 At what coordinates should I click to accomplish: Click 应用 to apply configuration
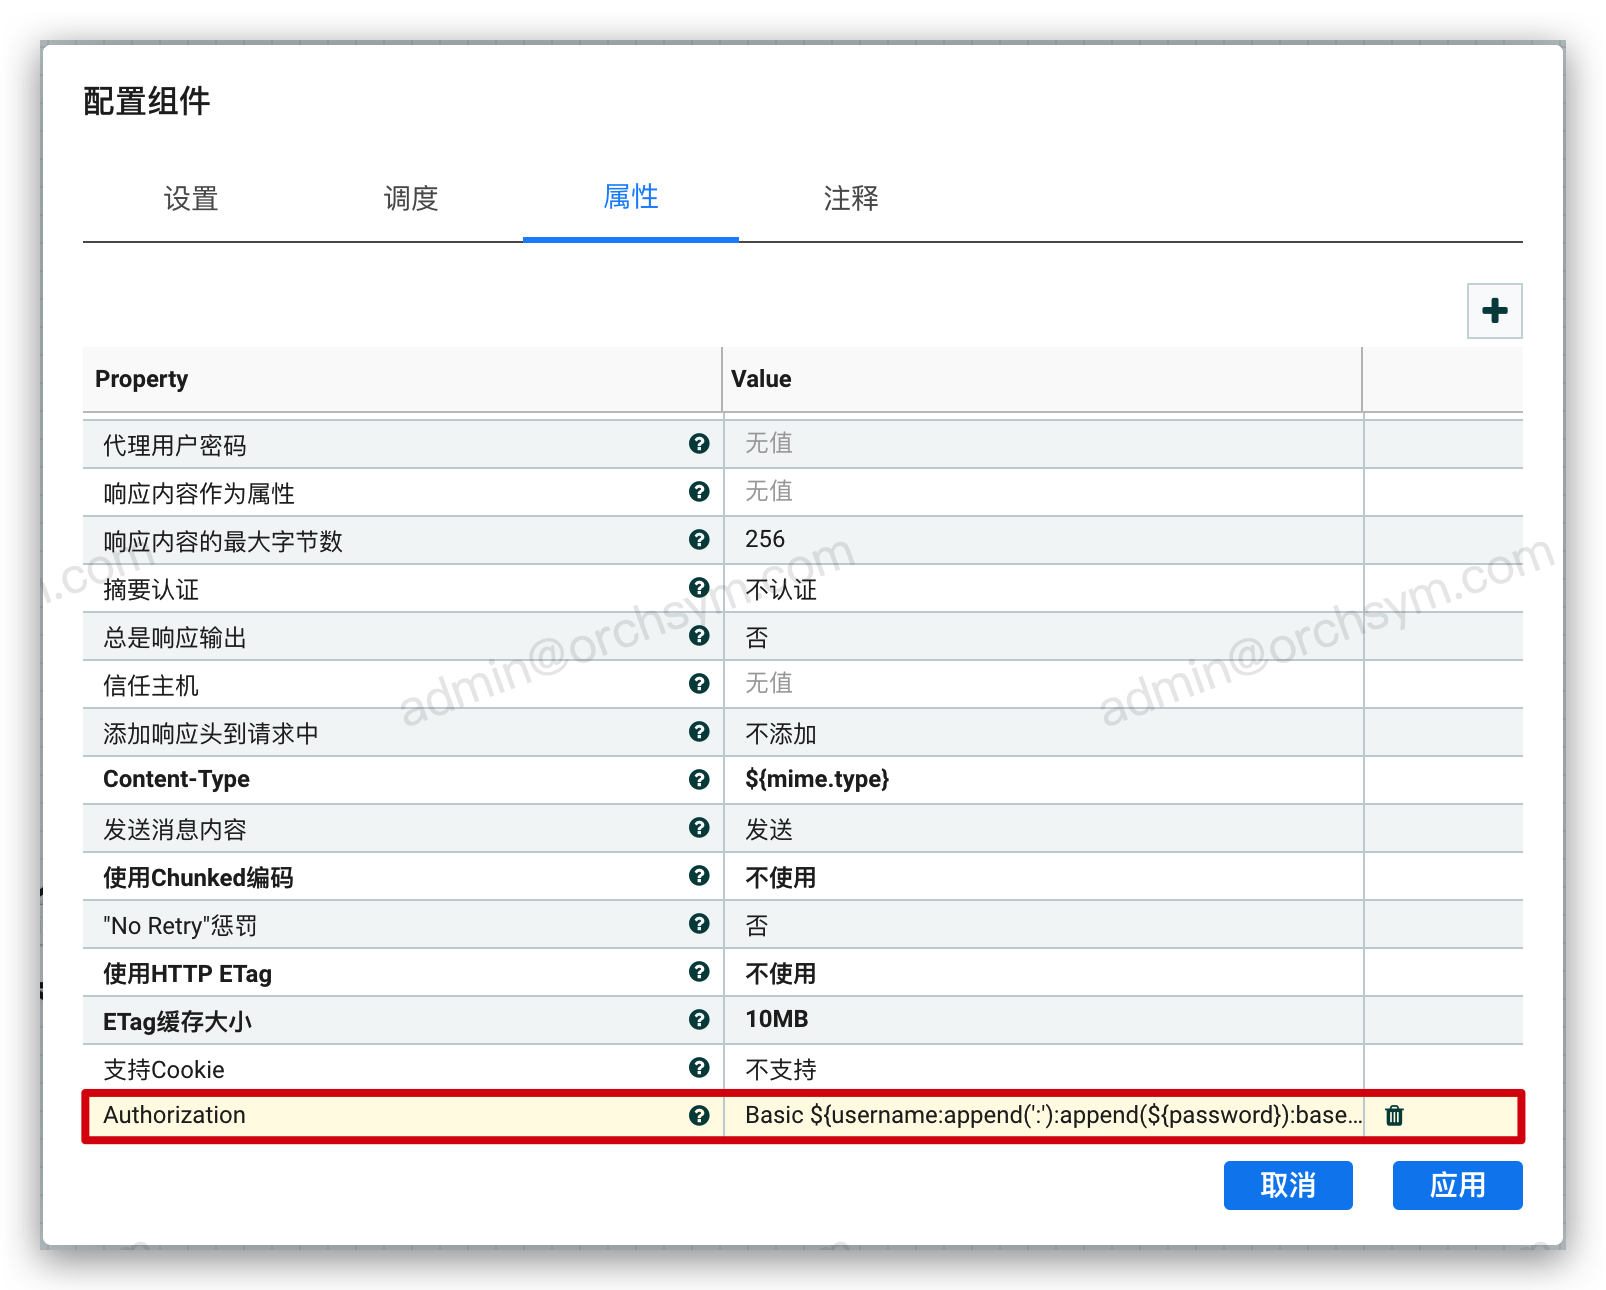coord(1457,1185)
